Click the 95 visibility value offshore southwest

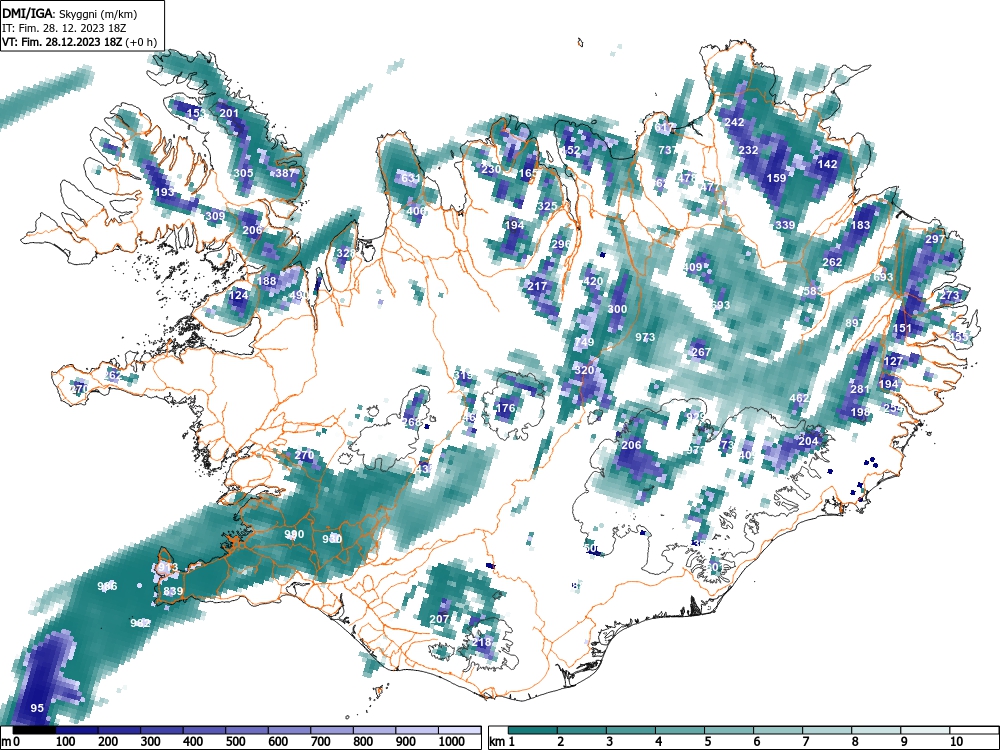(37, 708)
